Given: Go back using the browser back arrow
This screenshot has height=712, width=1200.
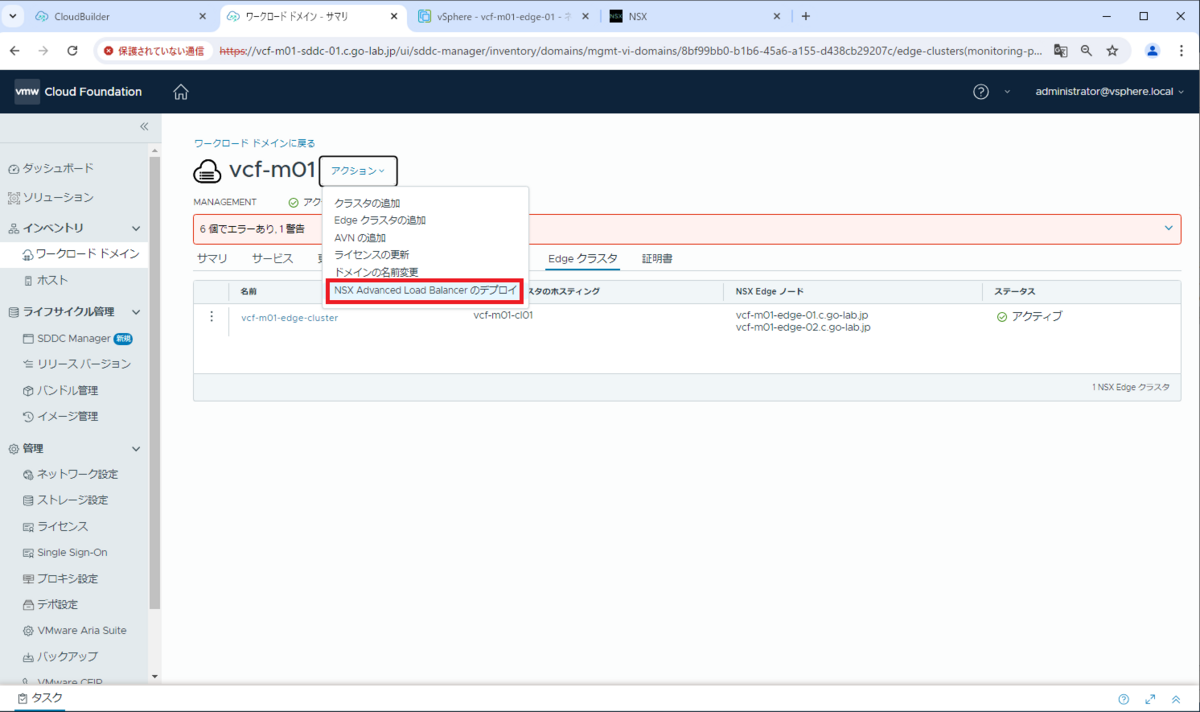Looking at the screenshot, I should [x=16, y=50].
